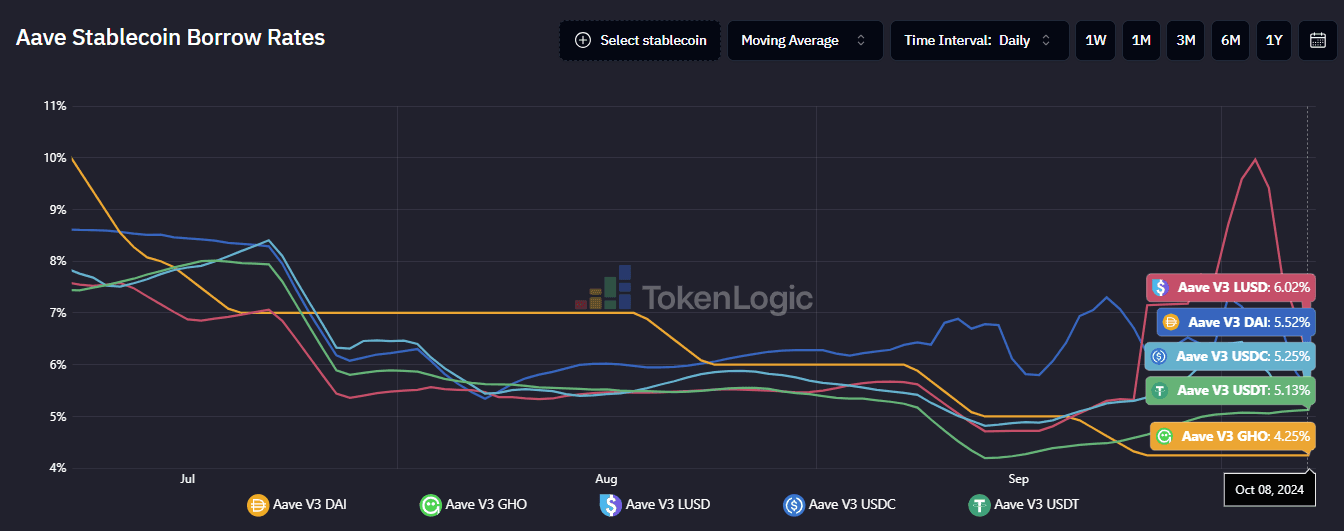Select the 3M time range

[1186, 40]
